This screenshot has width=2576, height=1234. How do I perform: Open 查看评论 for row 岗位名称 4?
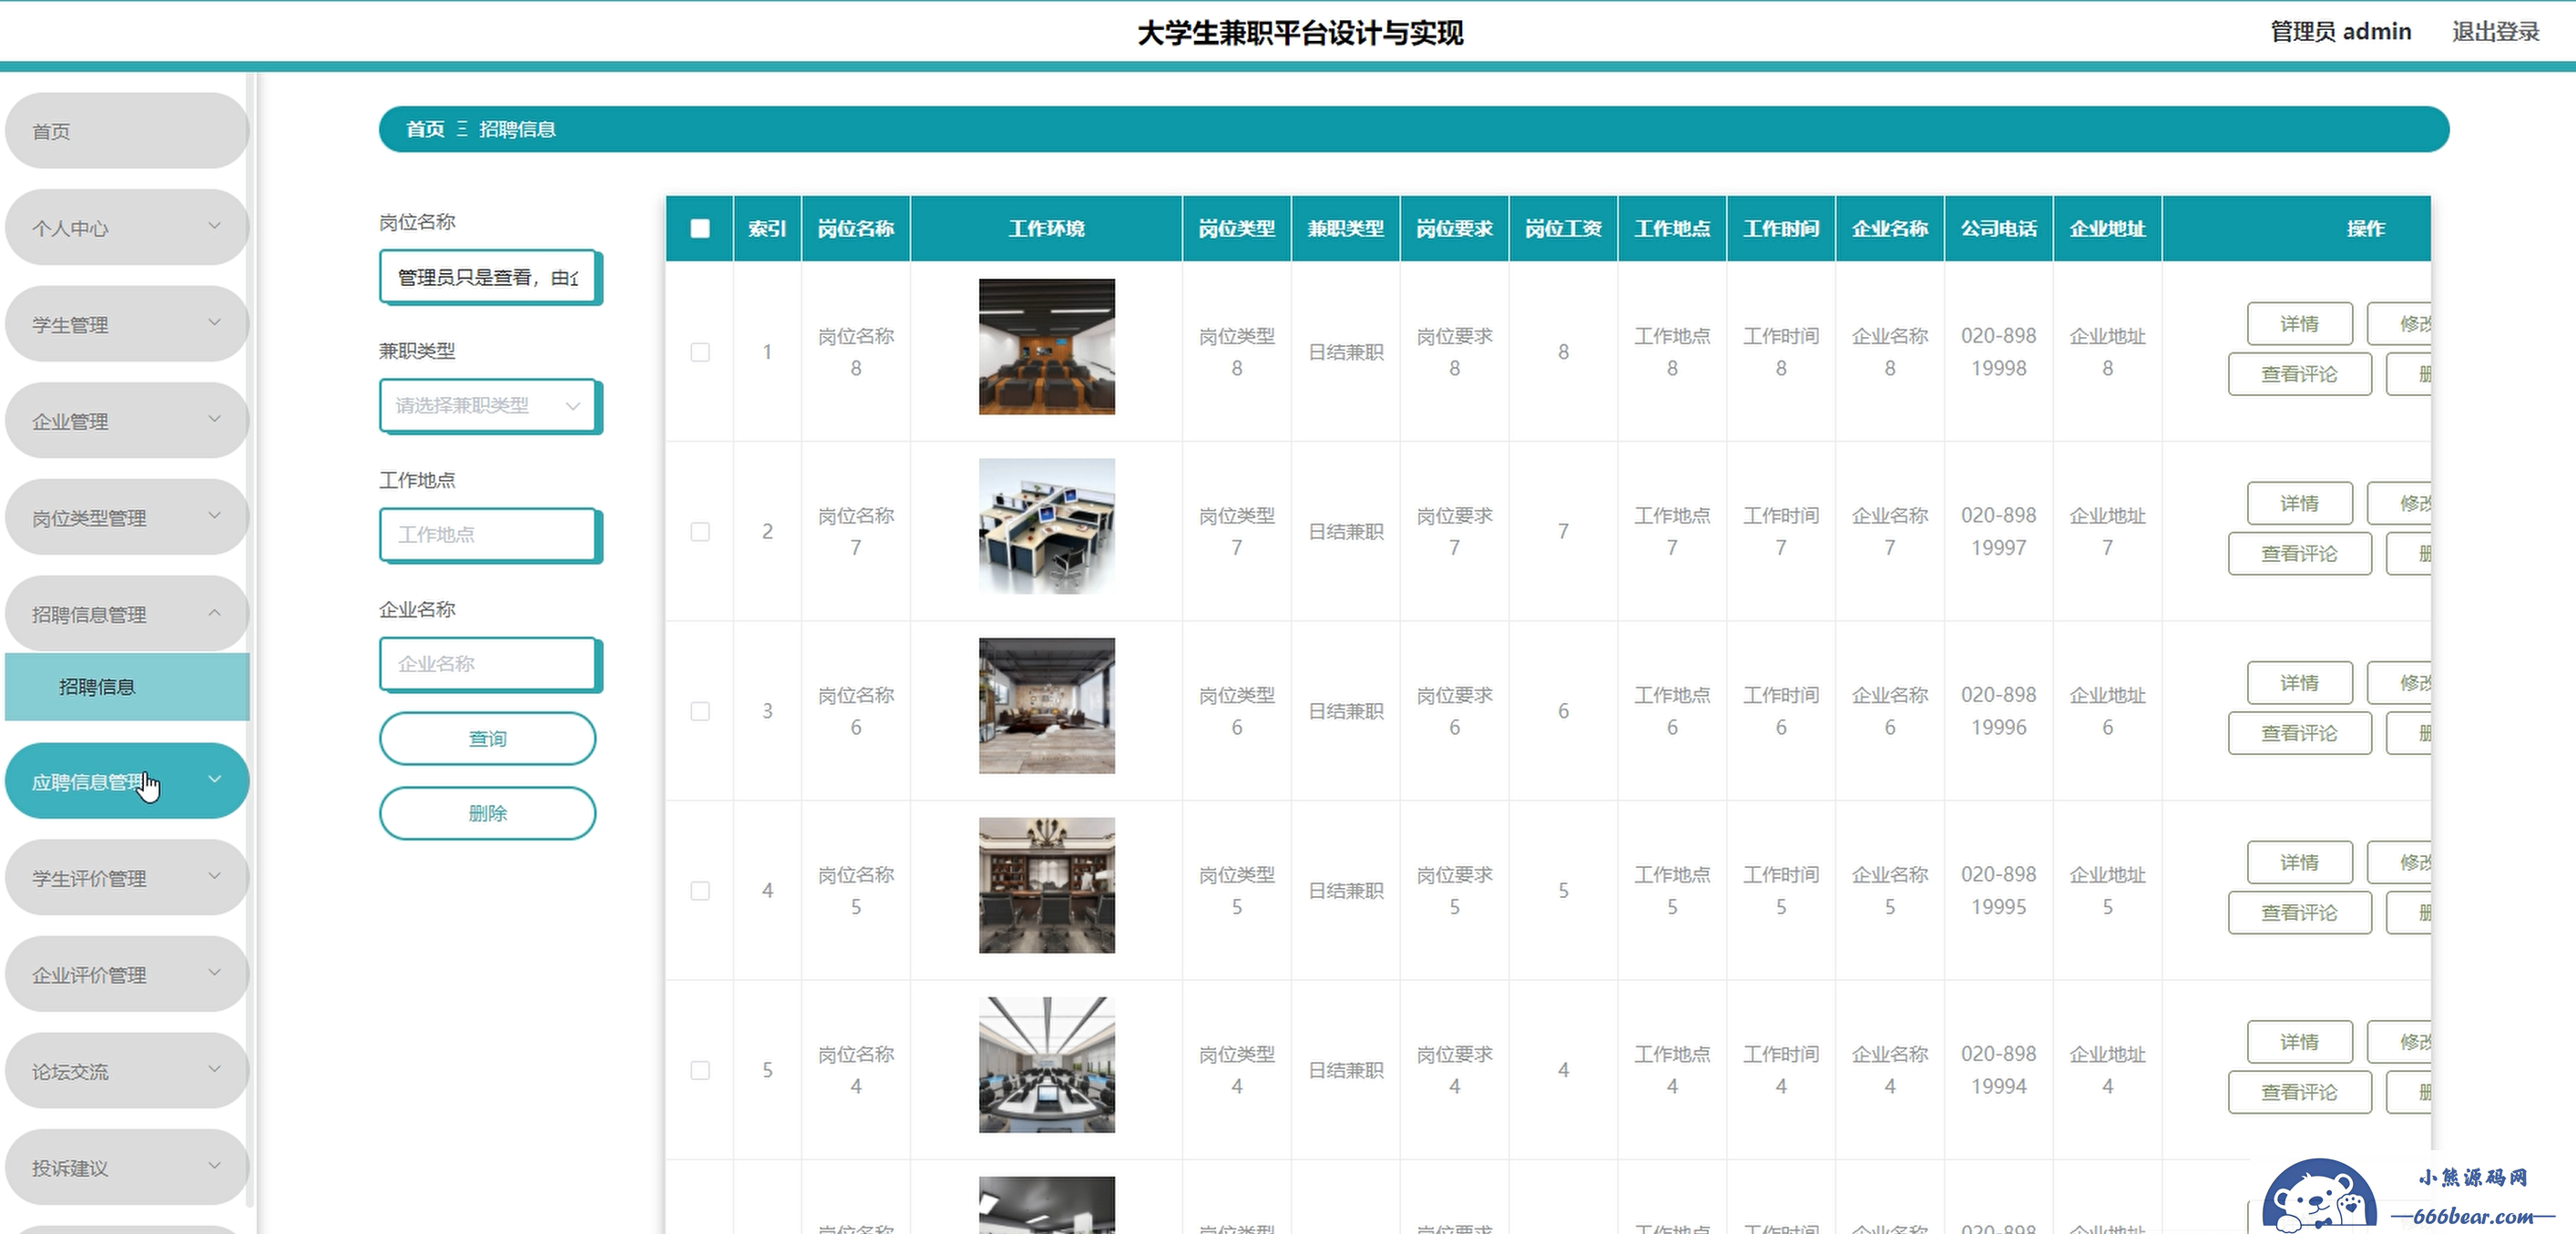coord(2299,1092)
